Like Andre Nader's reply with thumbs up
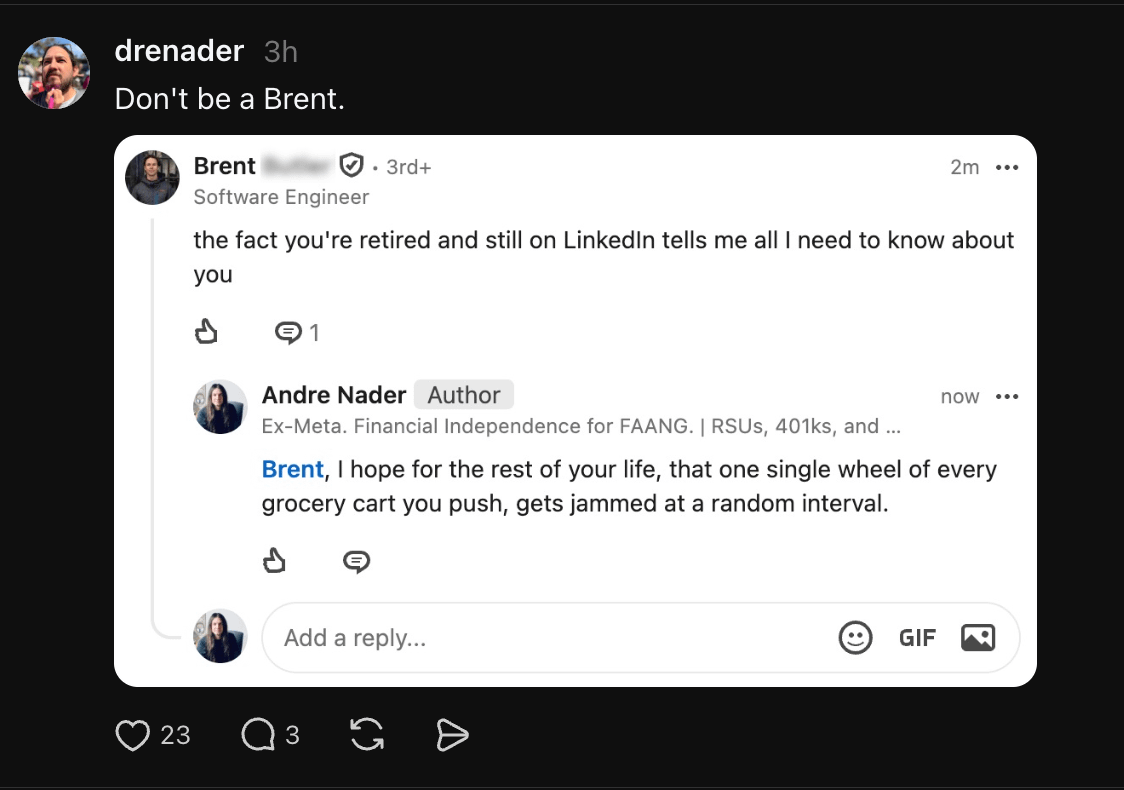The width and height of the screenshot is (1124, 790). click(x=275, y=561)
